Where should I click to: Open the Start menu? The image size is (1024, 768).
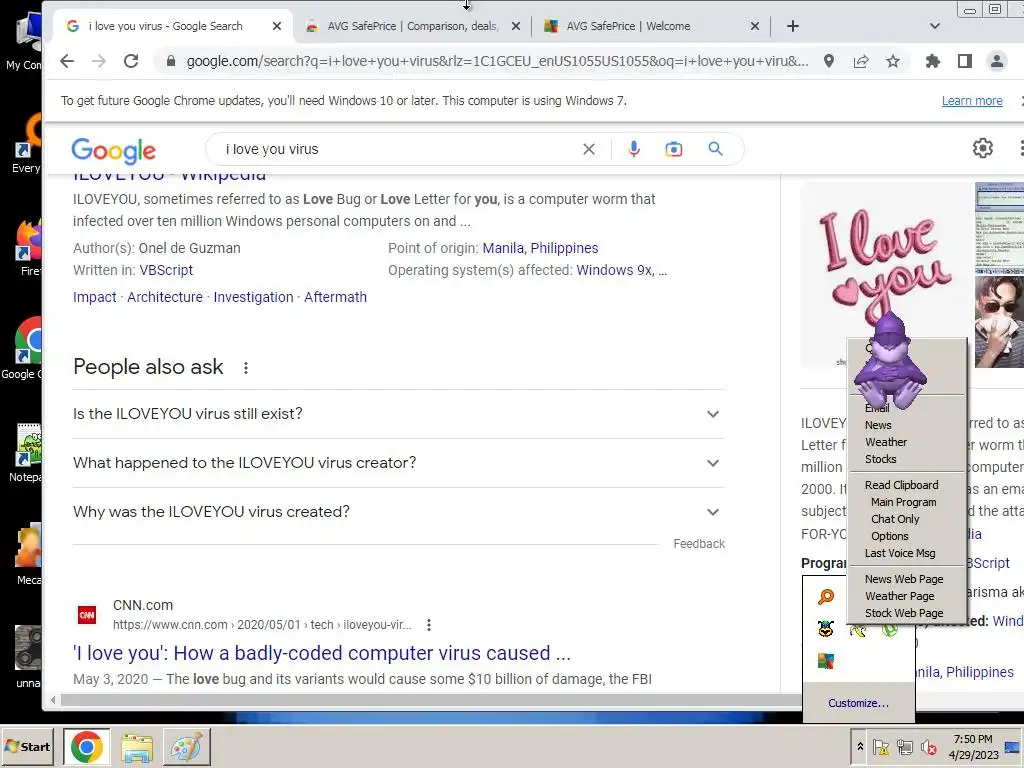point(27,746)
